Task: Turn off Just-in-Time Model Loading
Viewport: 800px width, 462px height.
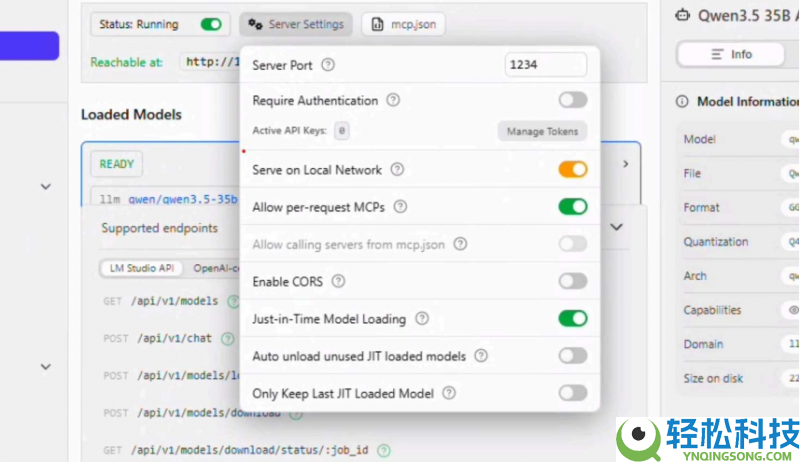Action: pyautogui.click(x=572, y=319)
